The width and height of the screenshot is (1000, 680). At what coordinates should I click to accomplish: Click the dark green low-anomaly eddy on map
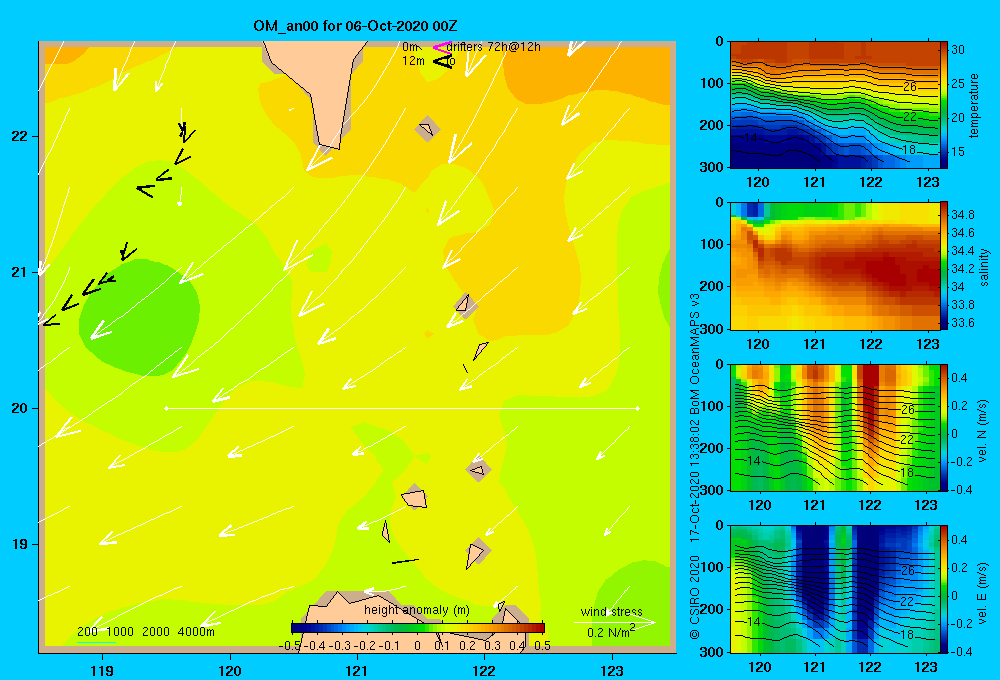click(139, 317)
